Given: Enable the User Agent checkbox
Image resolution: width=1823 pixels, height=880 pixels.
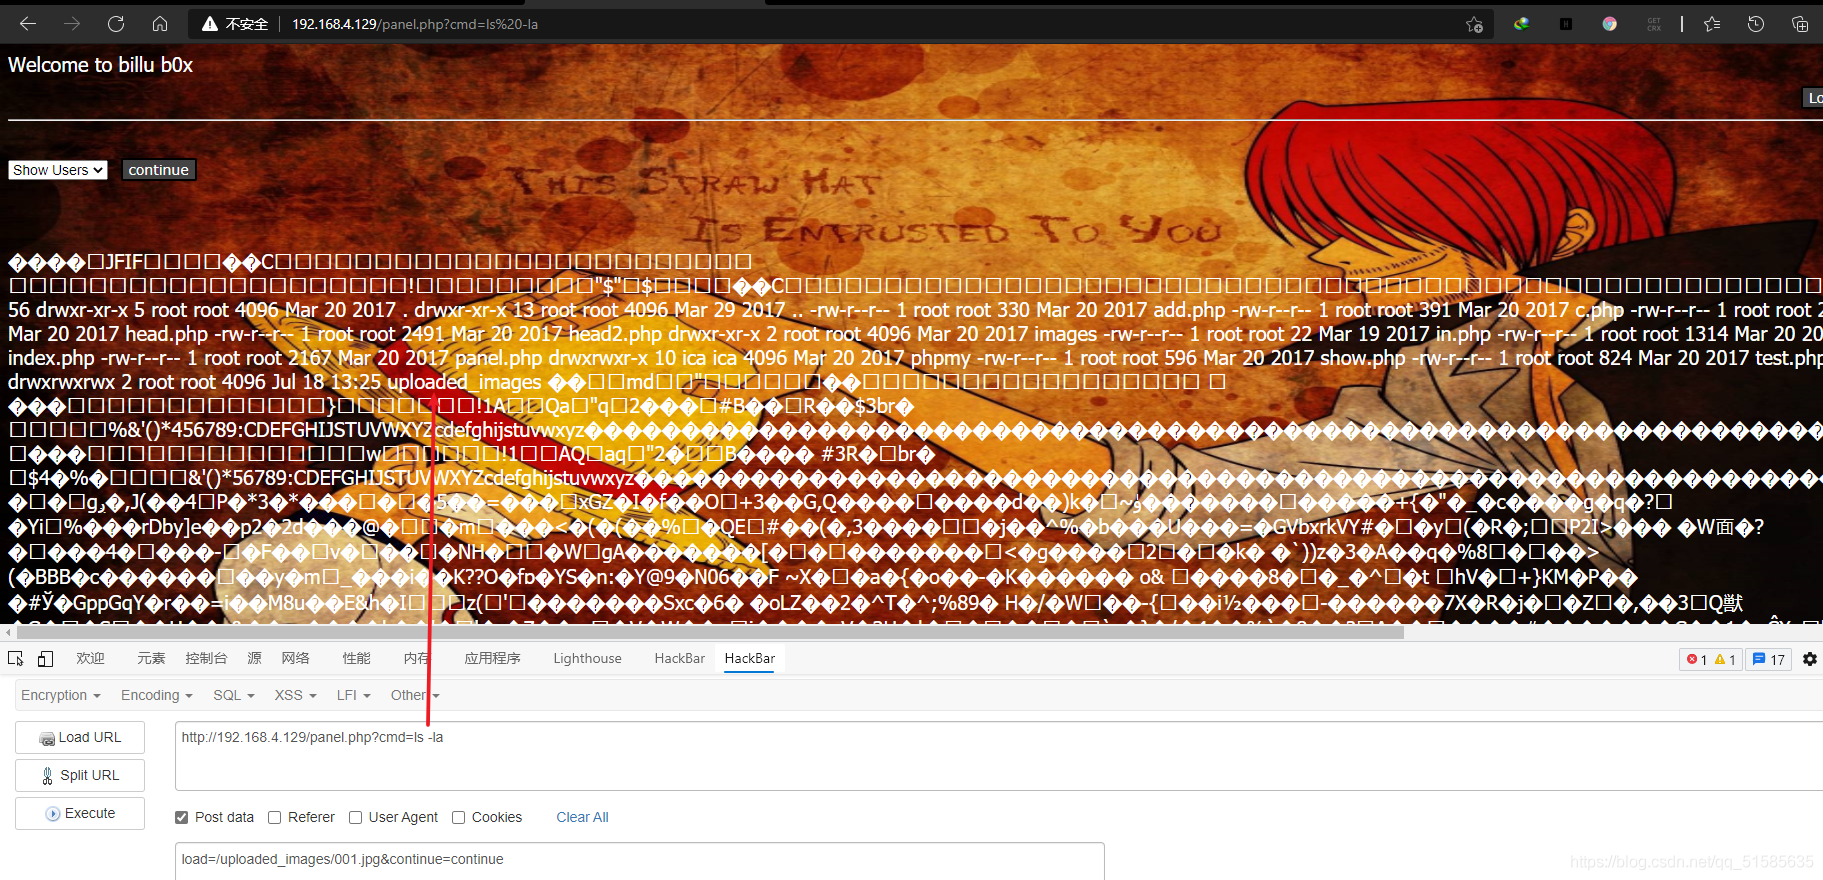Looking at the screenshot, I should point(355,817).
